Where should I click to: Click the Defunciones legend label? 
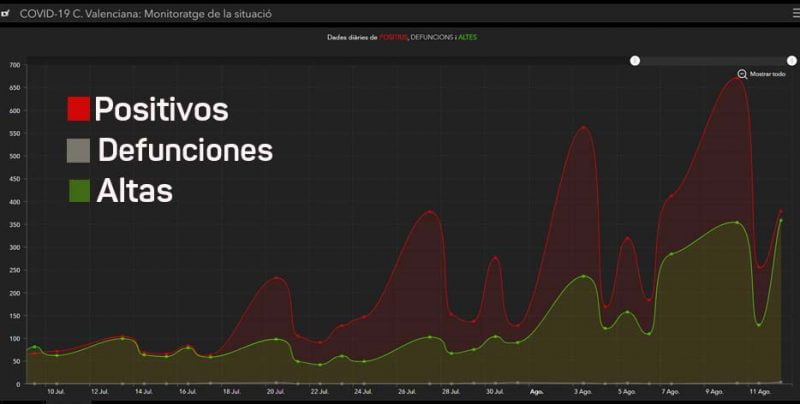[185, 150]
